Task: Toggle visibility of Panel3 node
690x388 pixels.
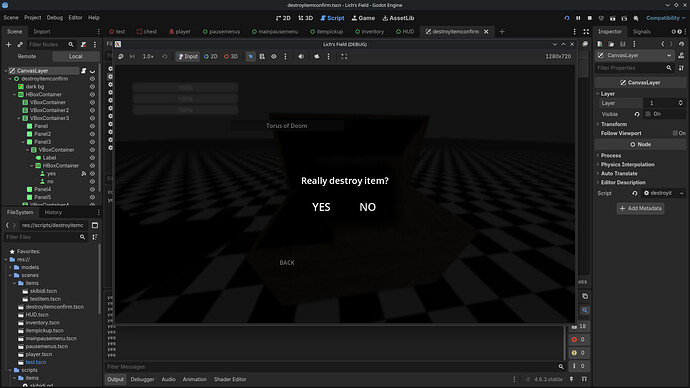Action: (92, 142)
